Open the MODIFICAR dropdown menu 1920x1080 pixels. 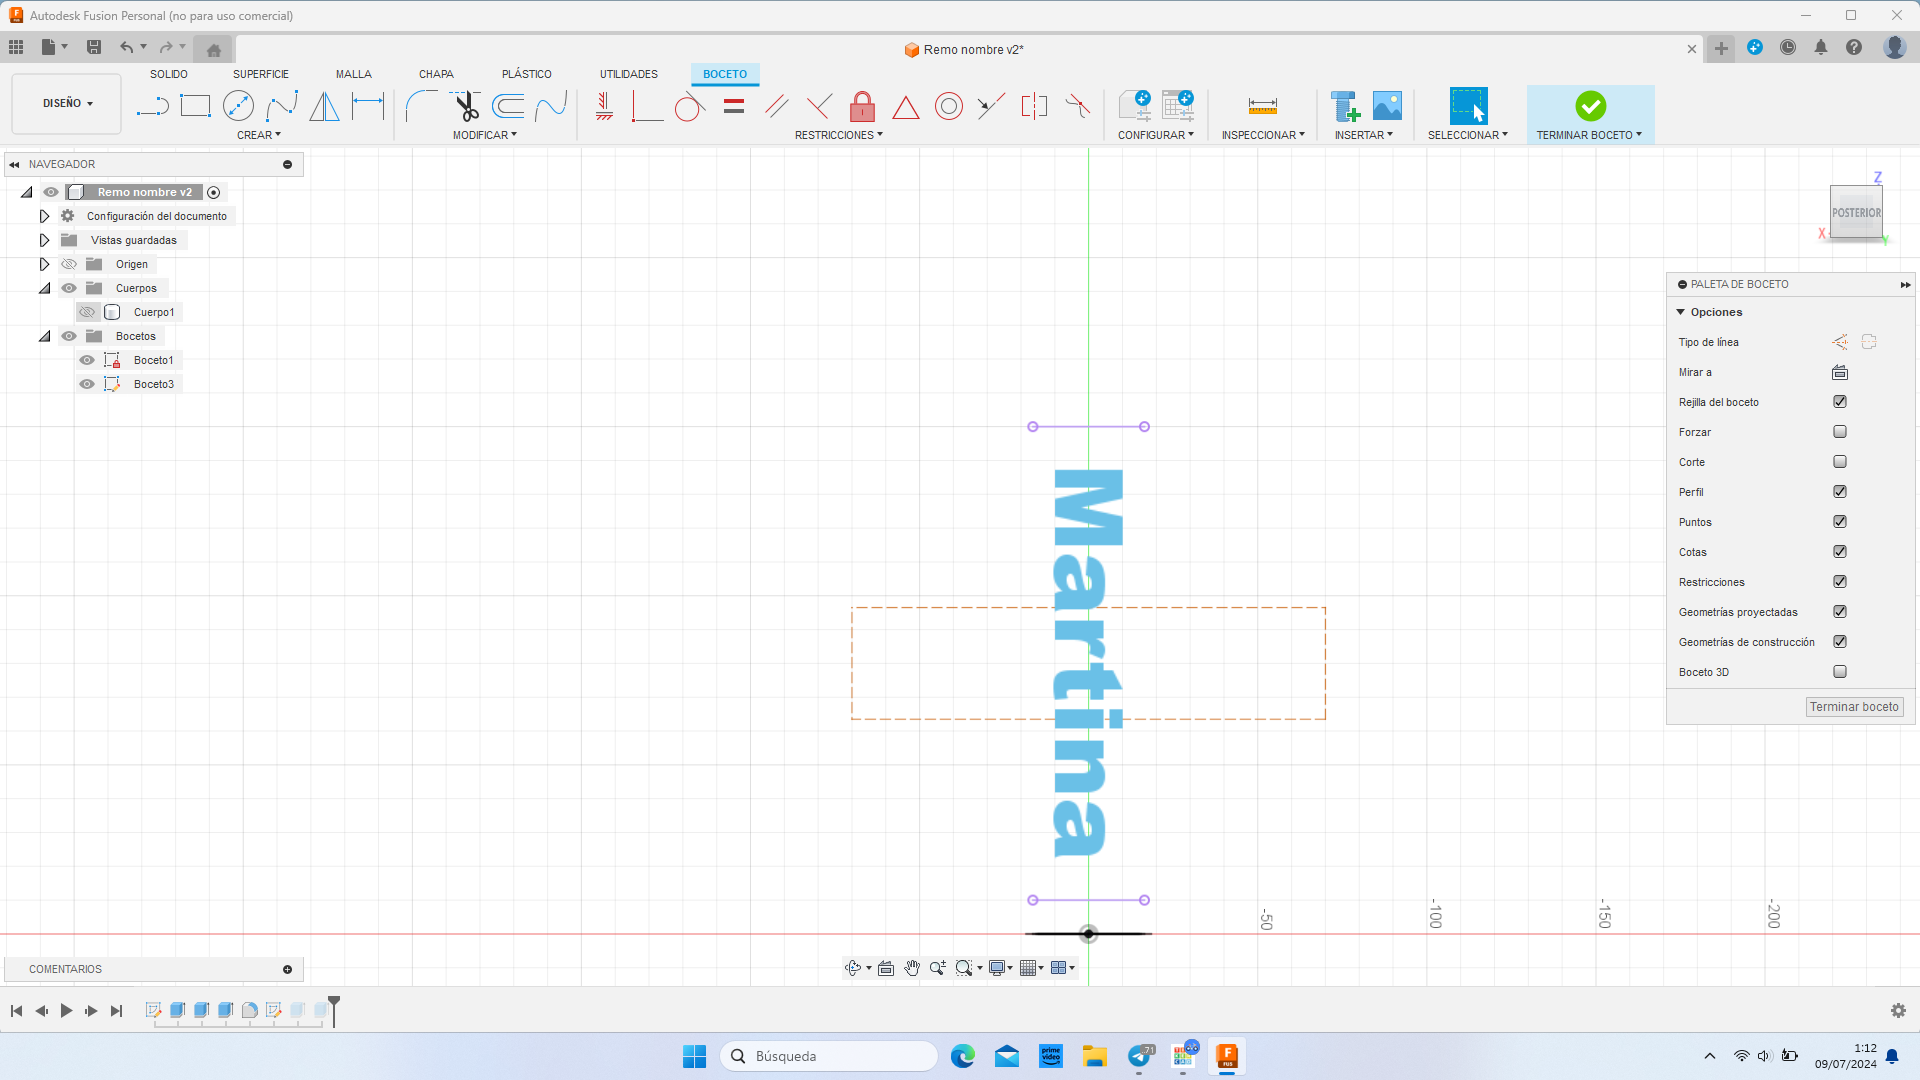point(485,135)
